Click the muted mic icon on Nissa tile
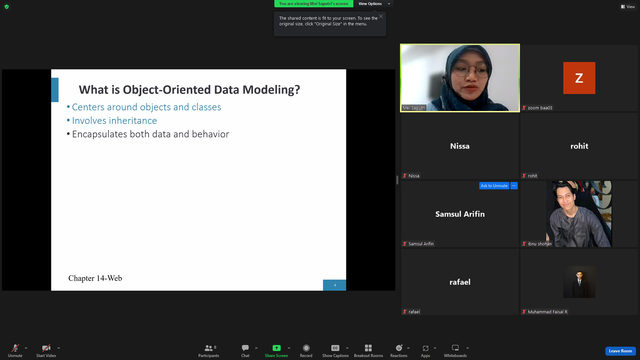The image size is (640, 360). (404, 176)
